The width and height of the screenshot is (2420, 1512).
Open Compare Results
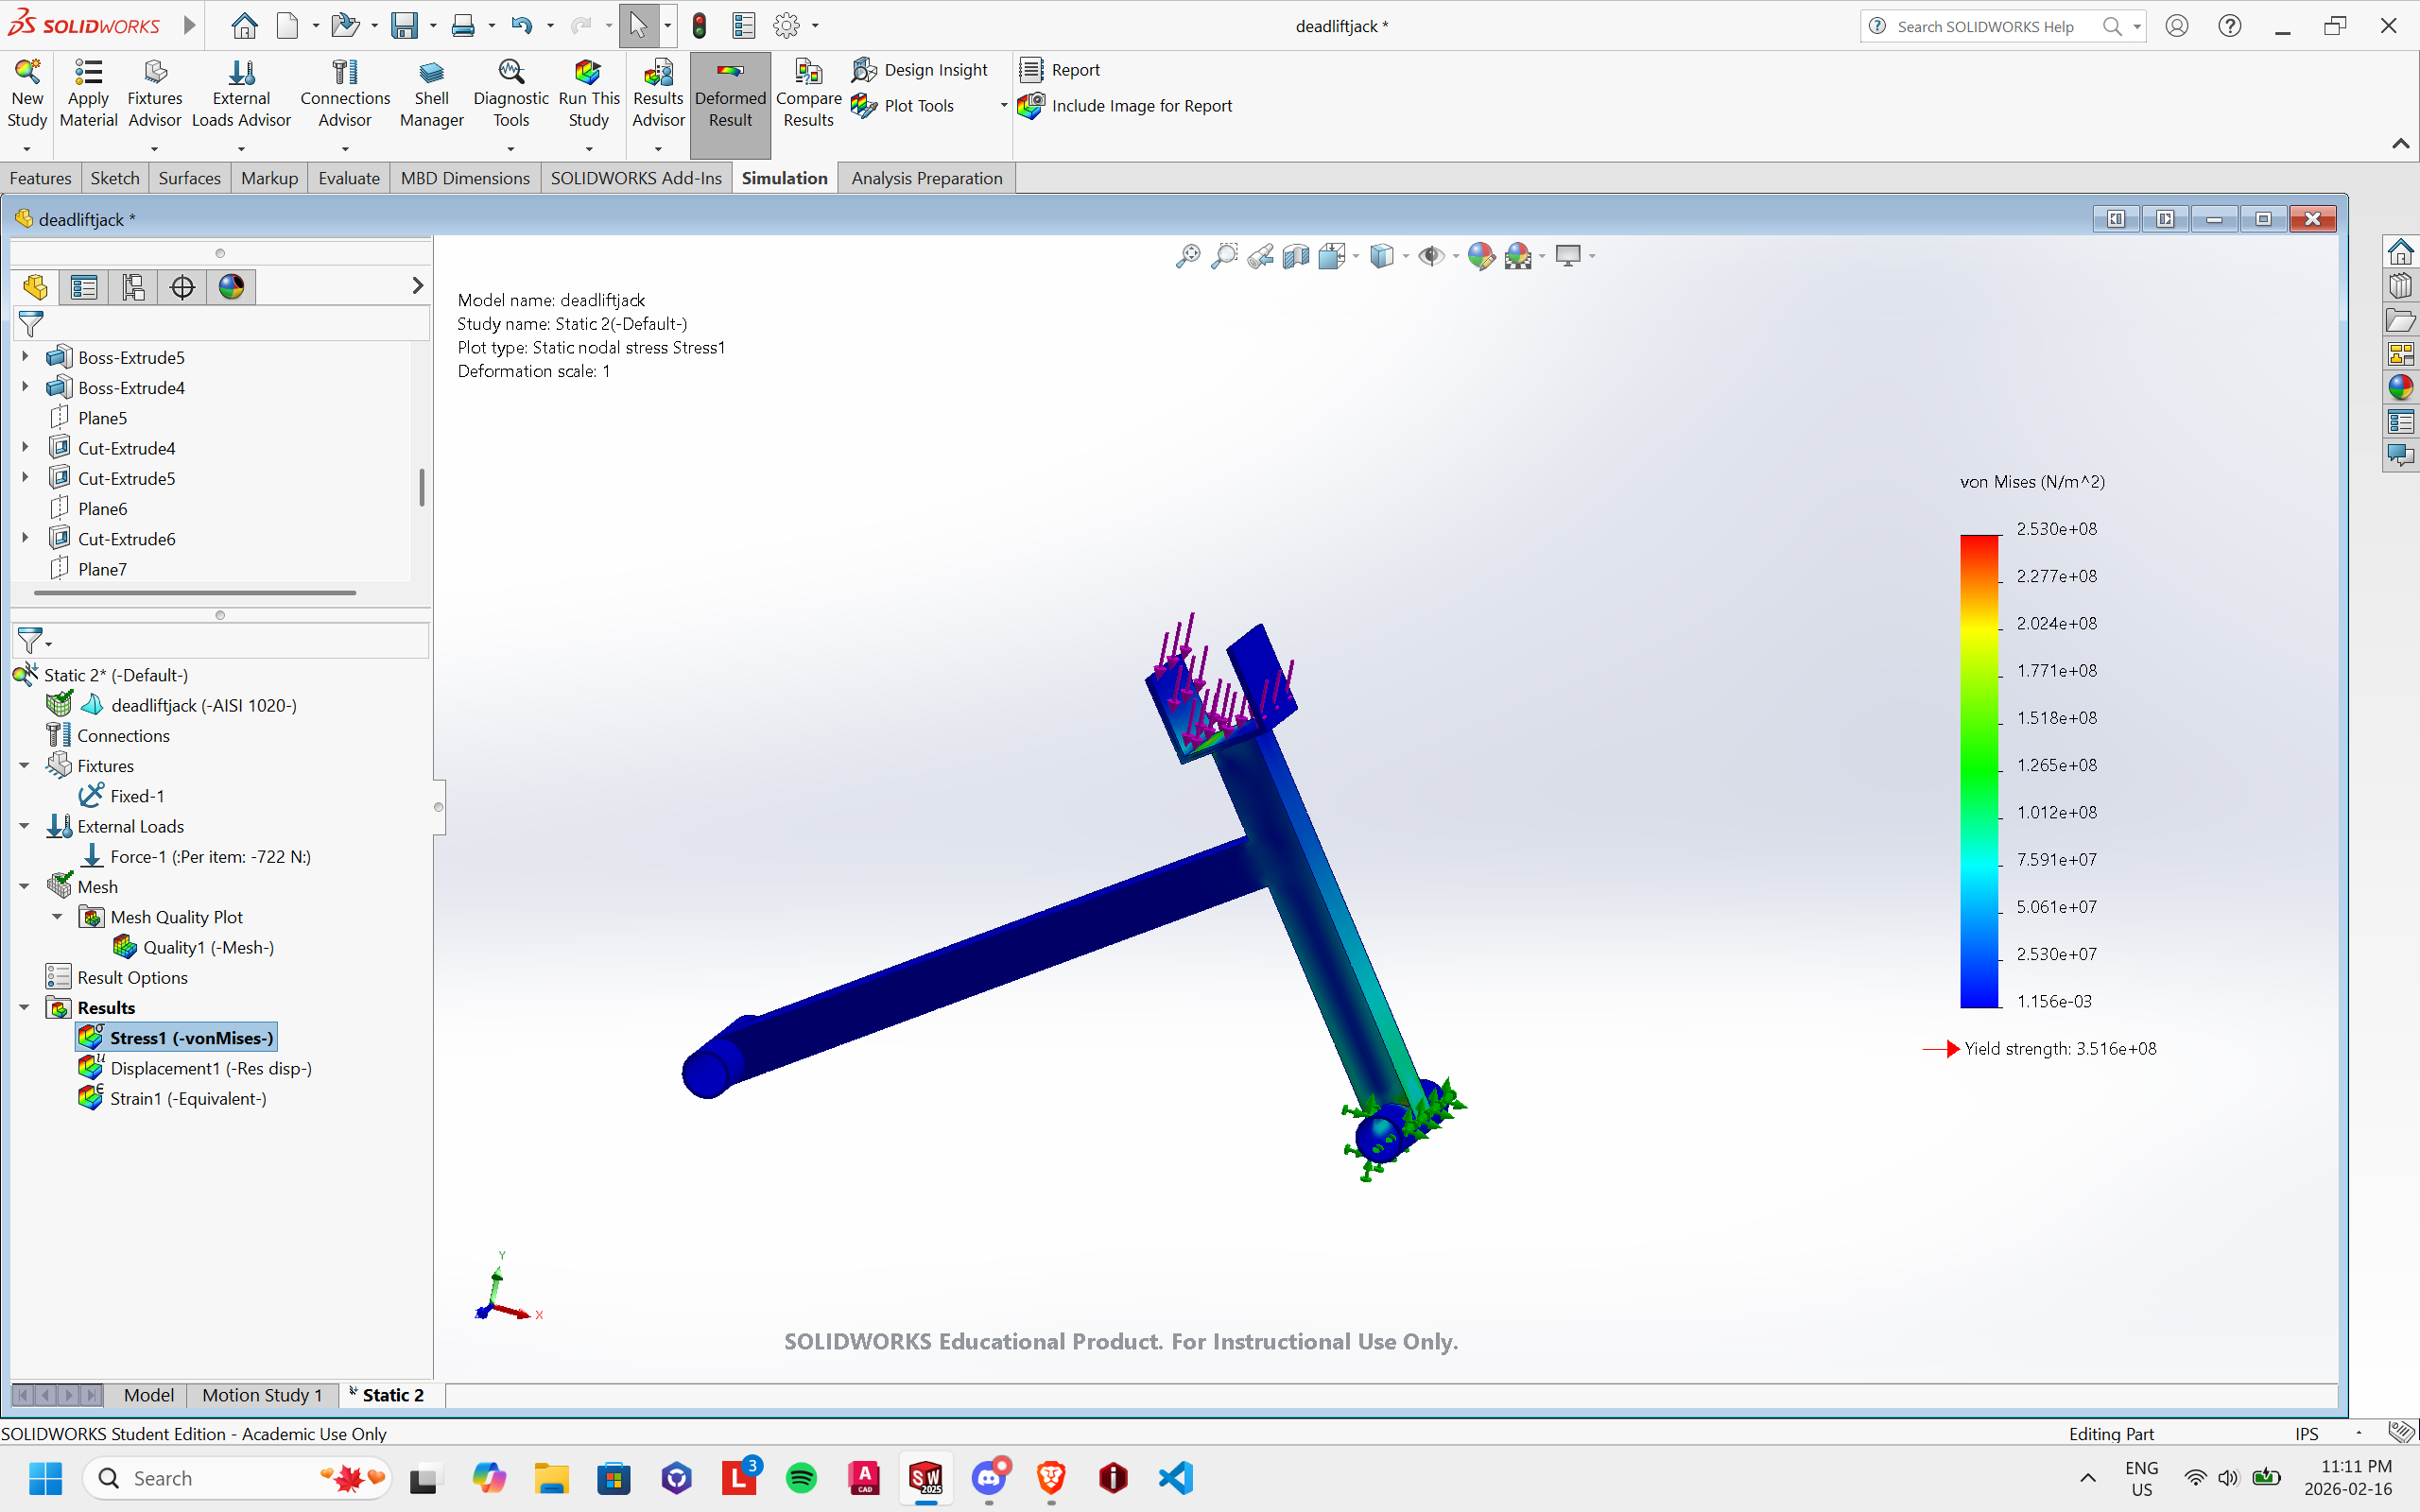tap(808, 94)
